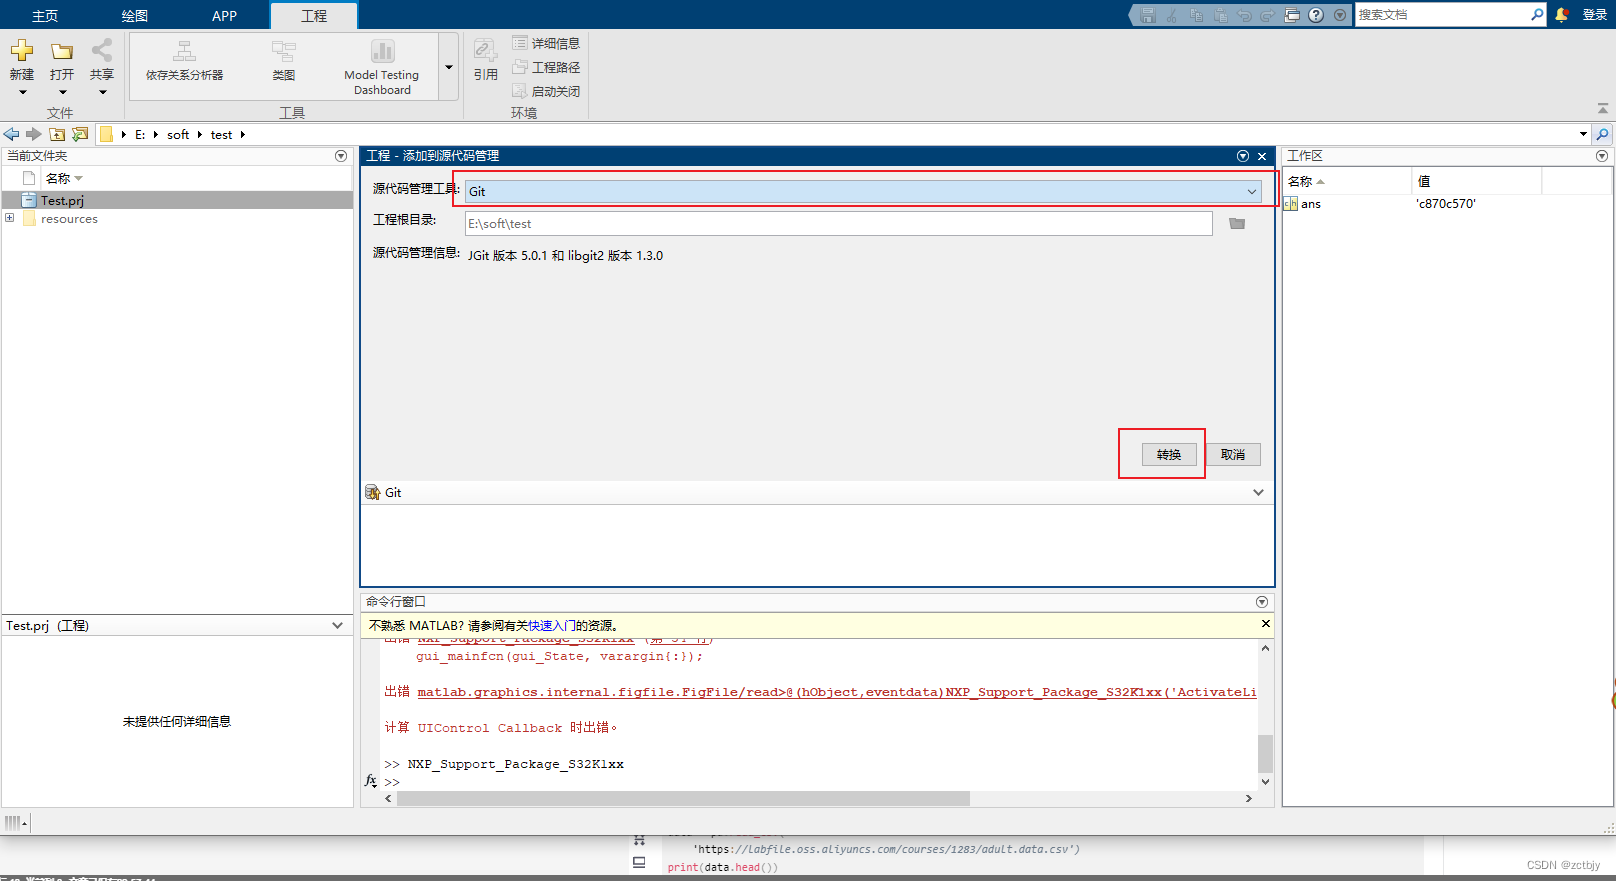Switch to the APP tab
Screen dimensions: 1616x881
224,16
